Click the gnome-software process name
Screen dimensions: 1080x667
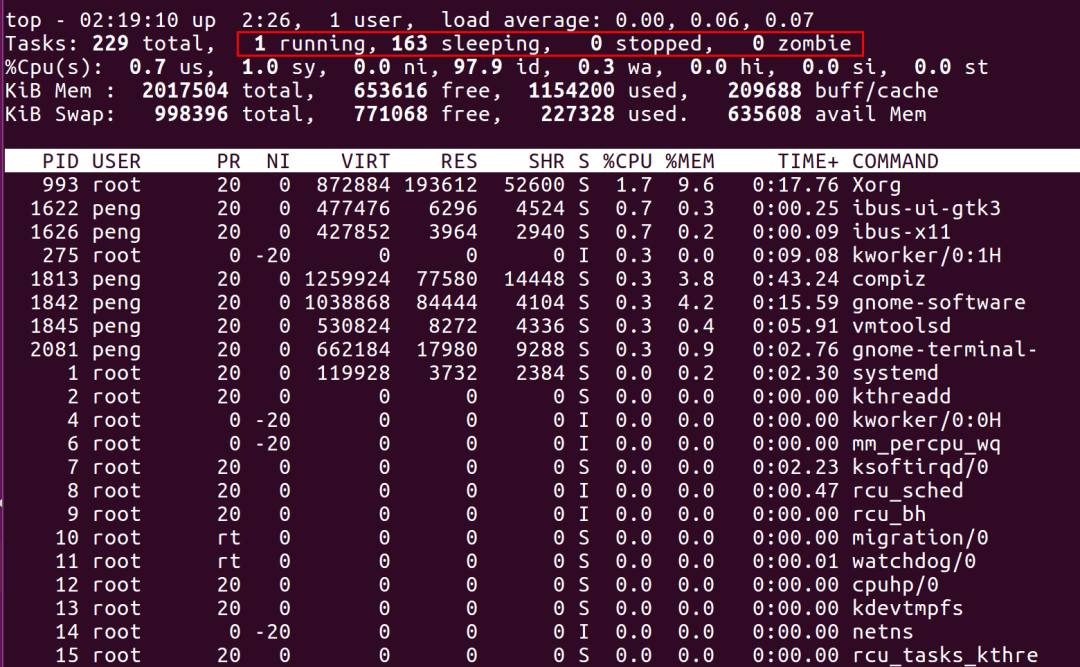[938, 302]
